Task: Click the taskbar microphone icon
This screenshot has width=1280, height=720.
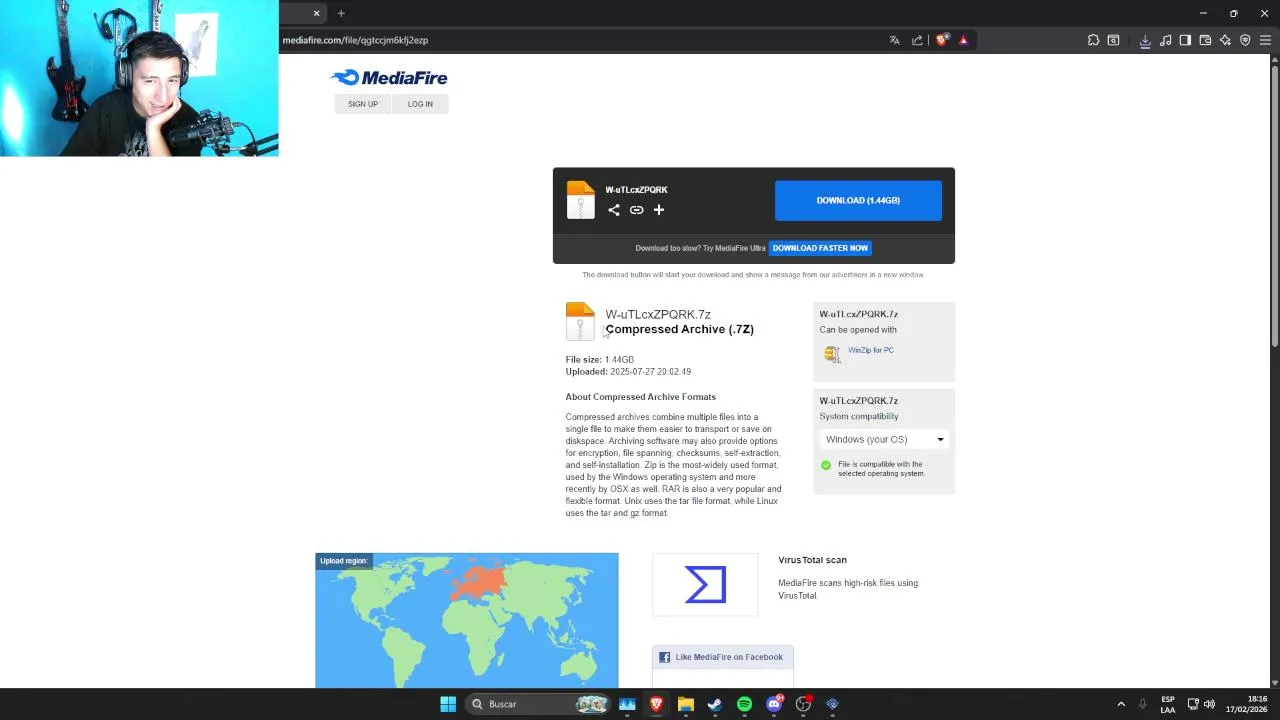Action: pos(1142,704)
